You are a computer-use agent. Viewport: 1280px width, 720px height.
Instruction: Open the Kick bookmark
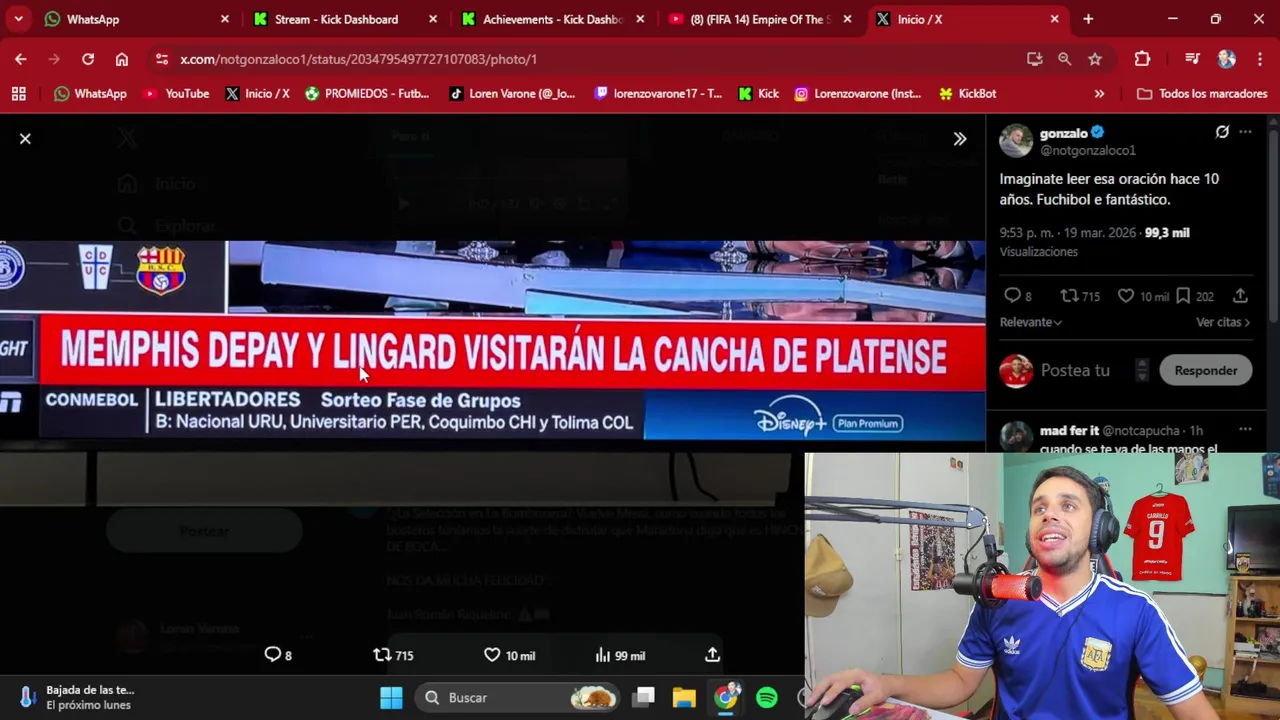(x=758, y=93)
